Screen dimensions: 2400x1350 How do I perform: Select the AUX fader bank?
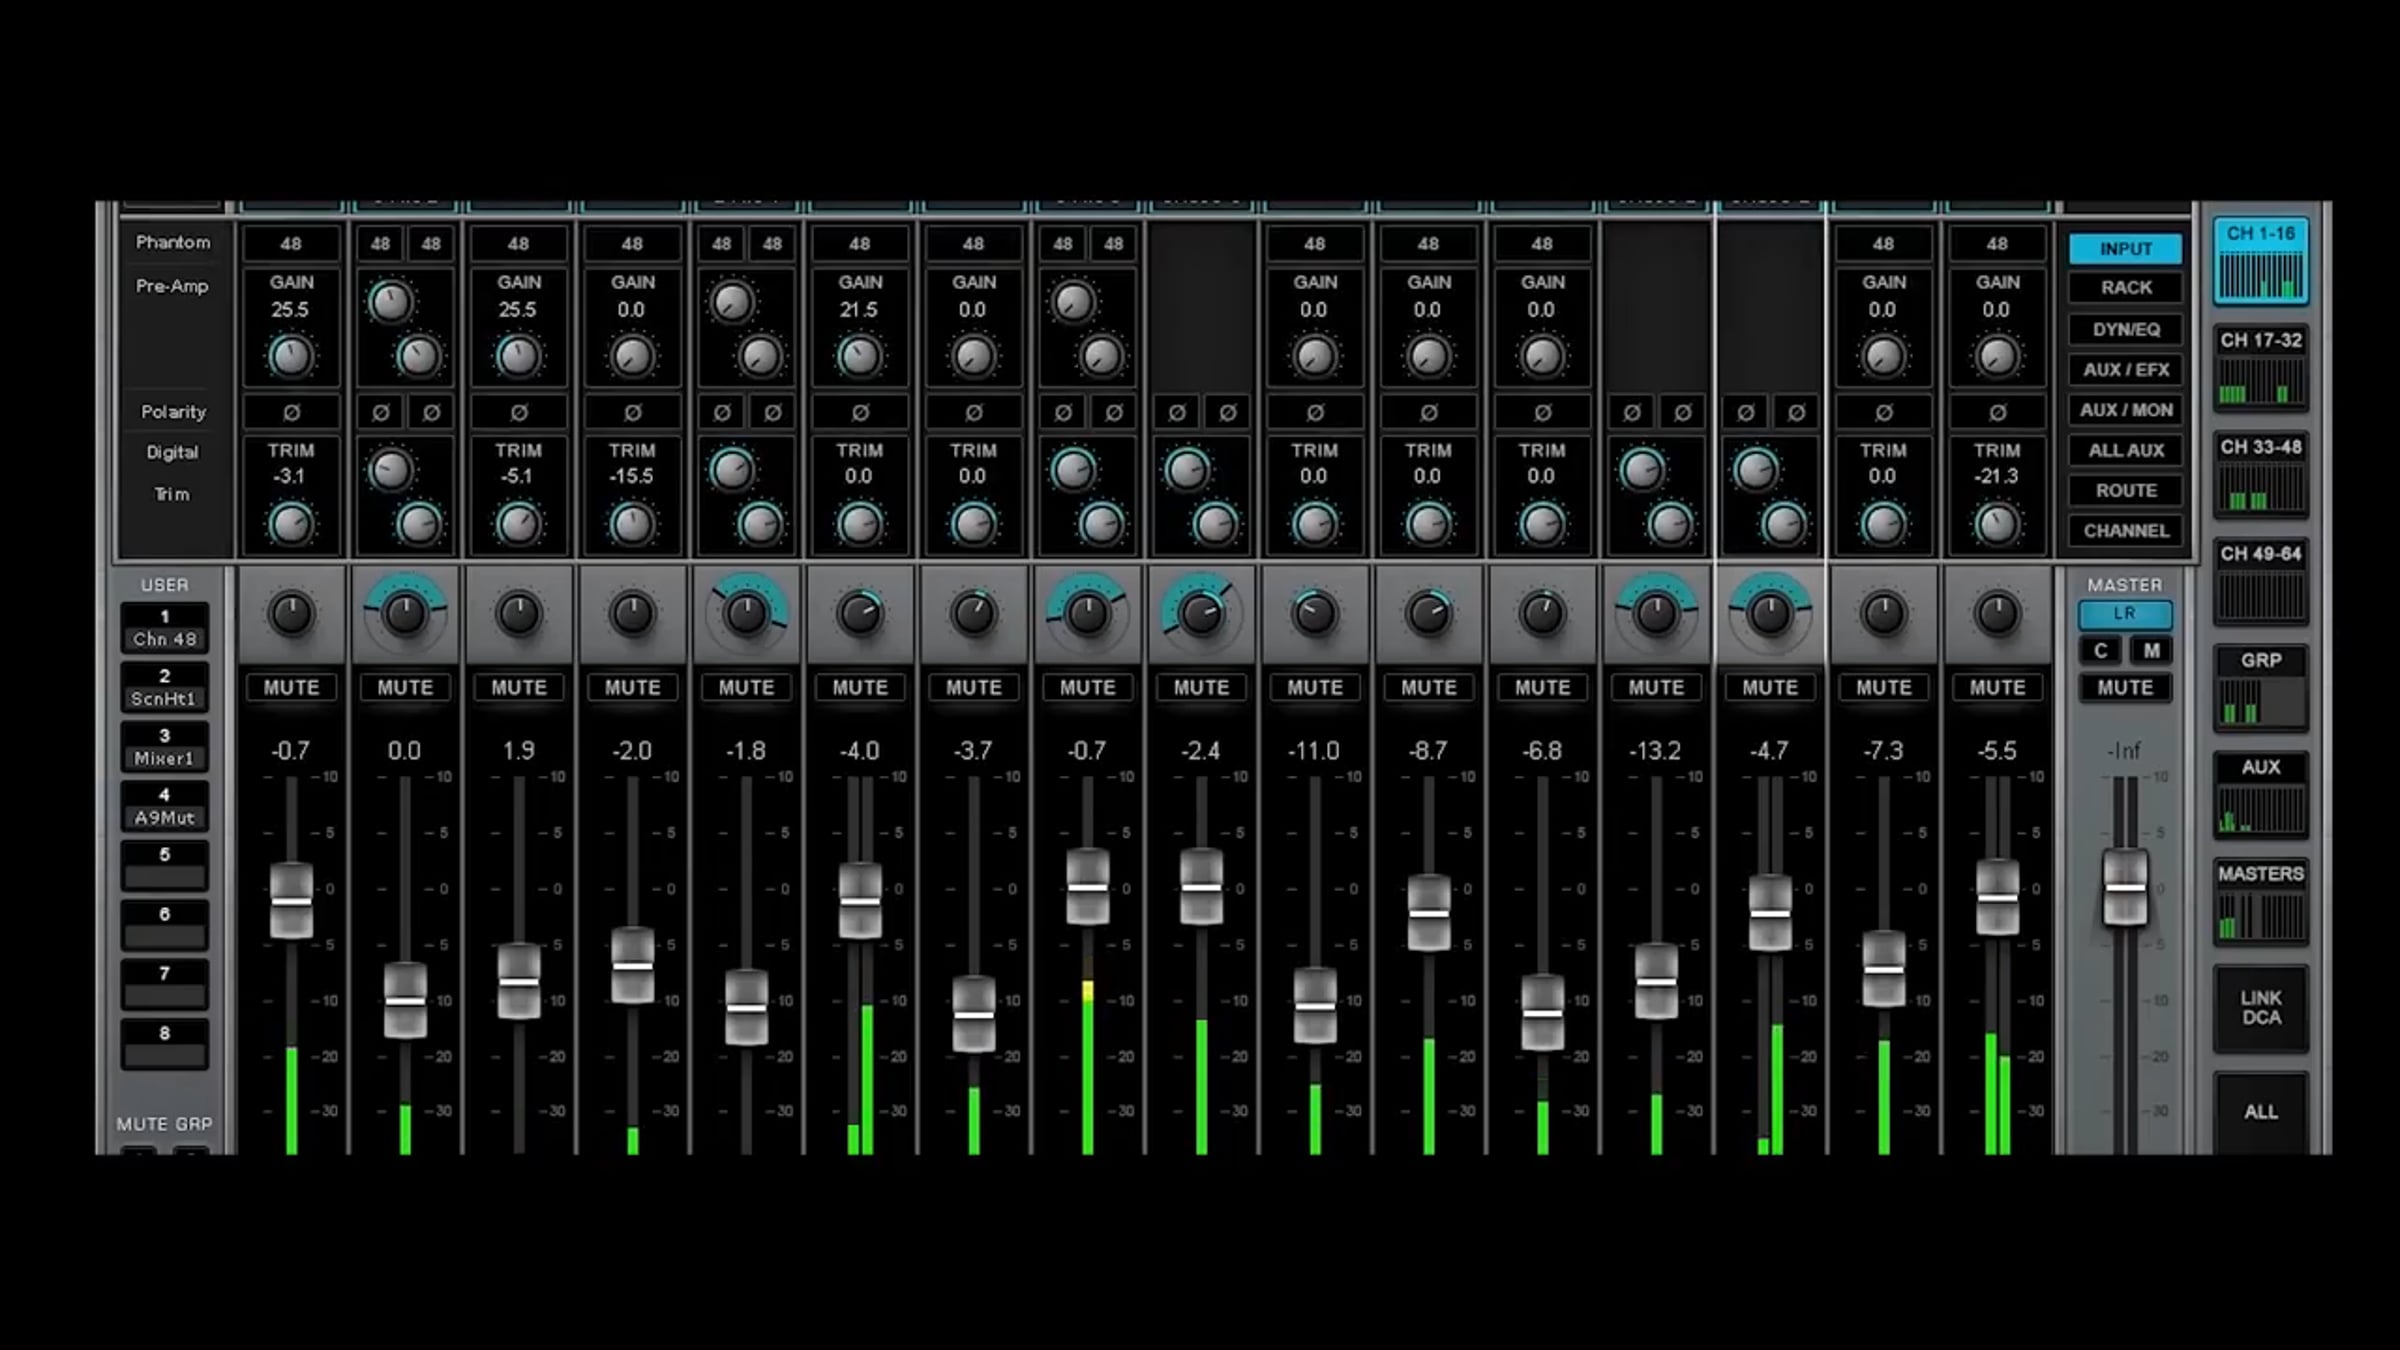(2260, 795)
